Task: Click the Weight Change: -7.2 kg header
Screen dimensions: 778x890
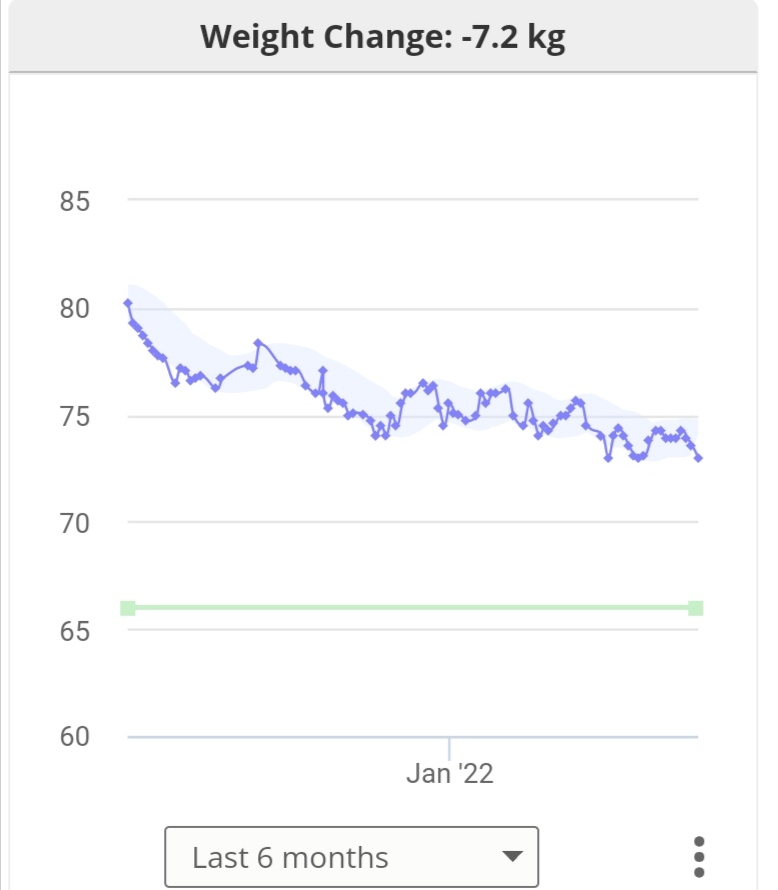Action: [383, 37]
